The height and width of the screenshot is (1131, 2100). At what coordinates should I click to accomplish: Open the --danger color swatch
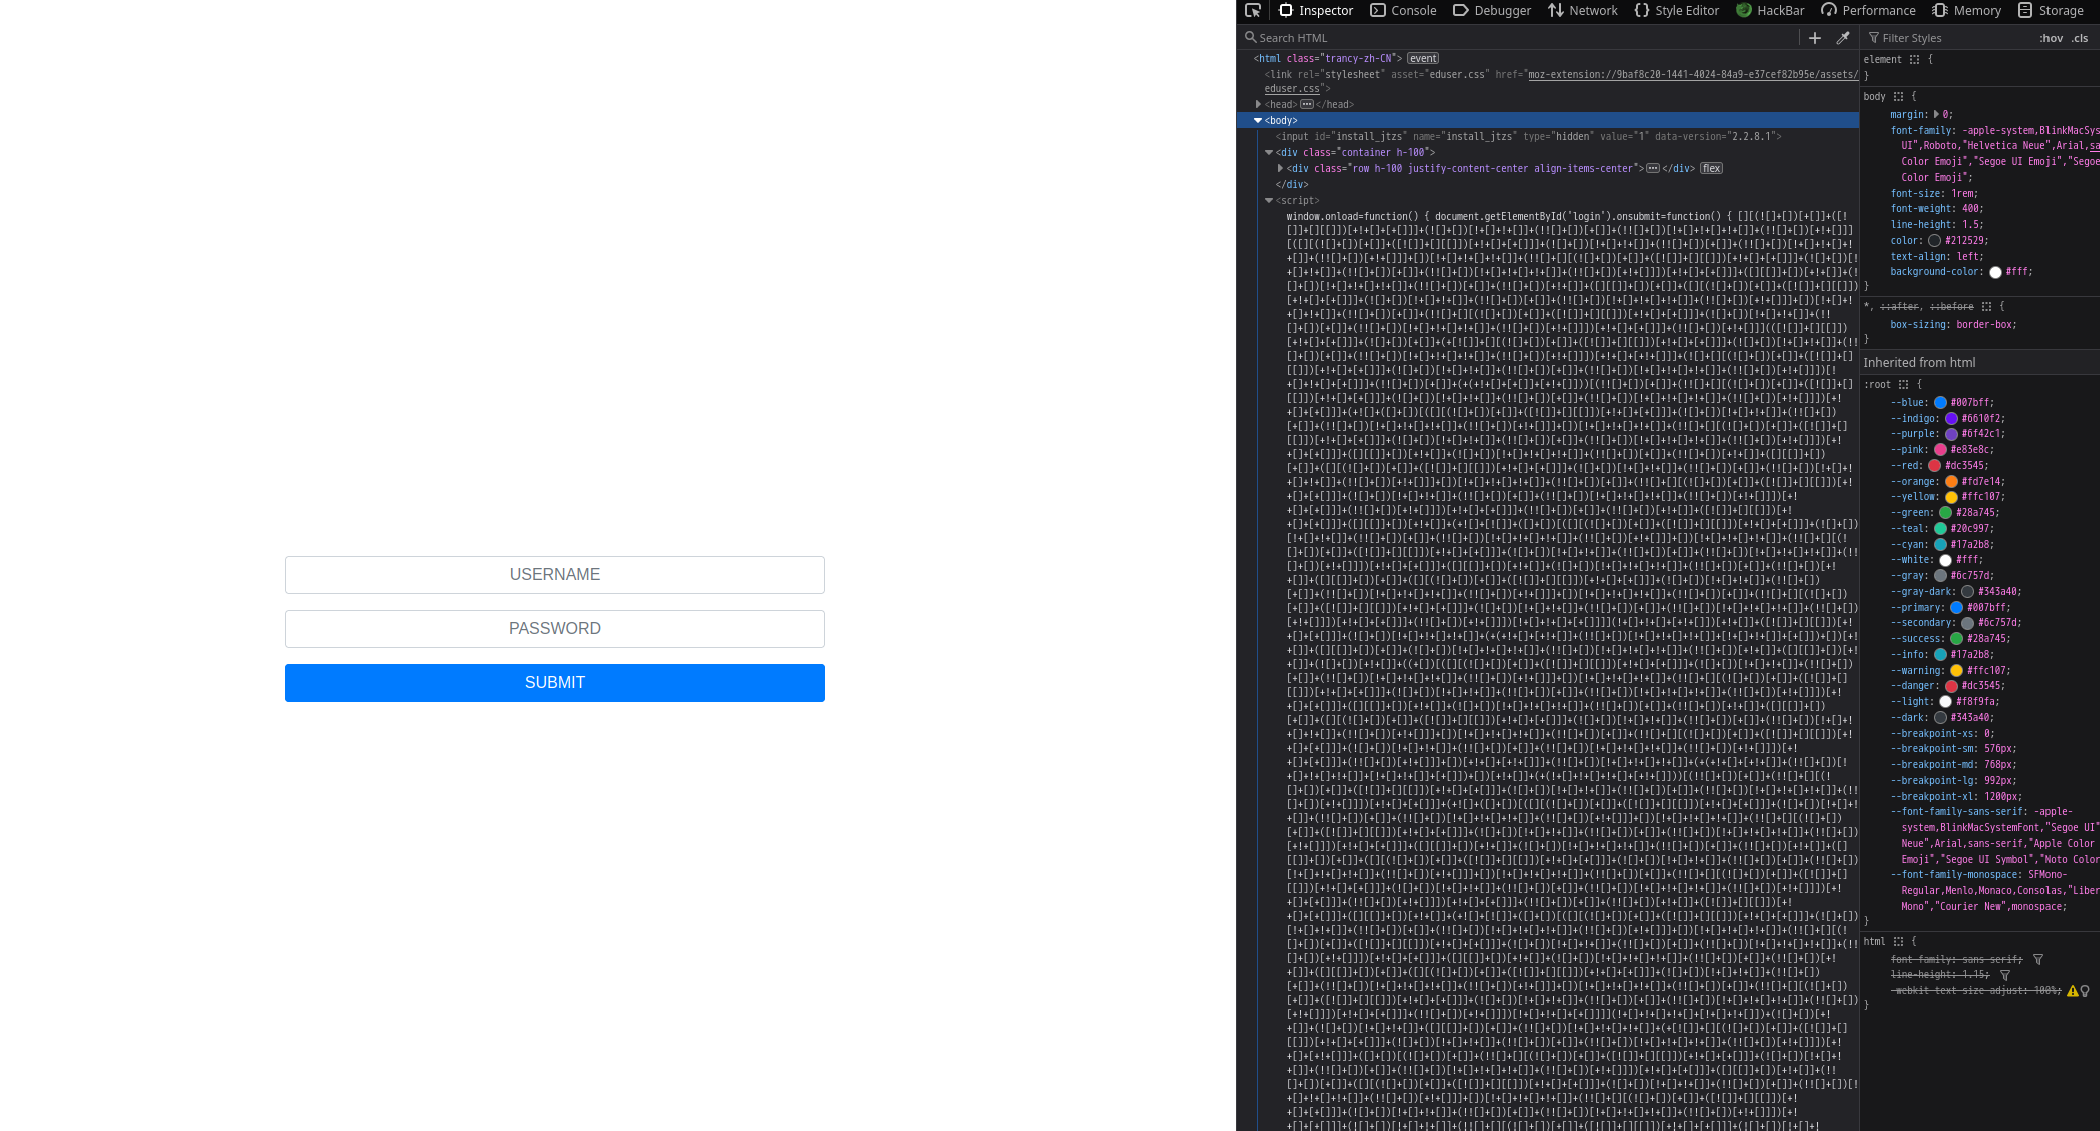[1951, 686]
